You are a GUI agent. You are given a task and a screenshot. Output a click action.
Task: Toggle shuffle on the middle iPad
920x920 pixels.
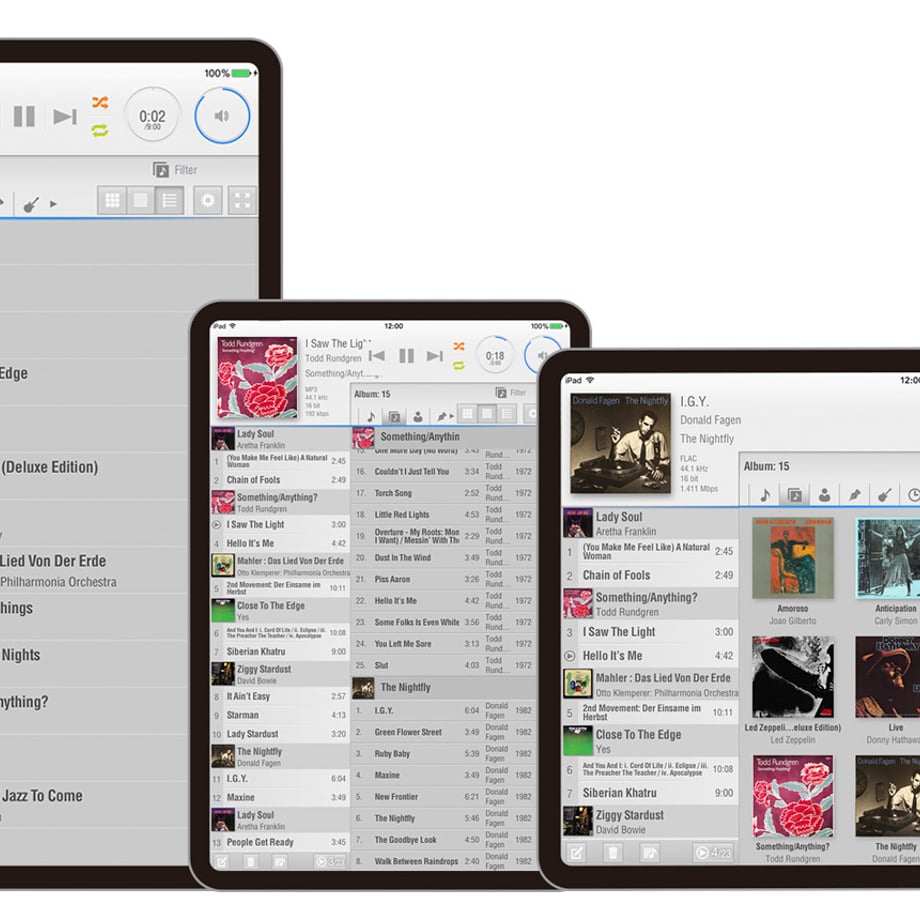[x=459, y=347]
